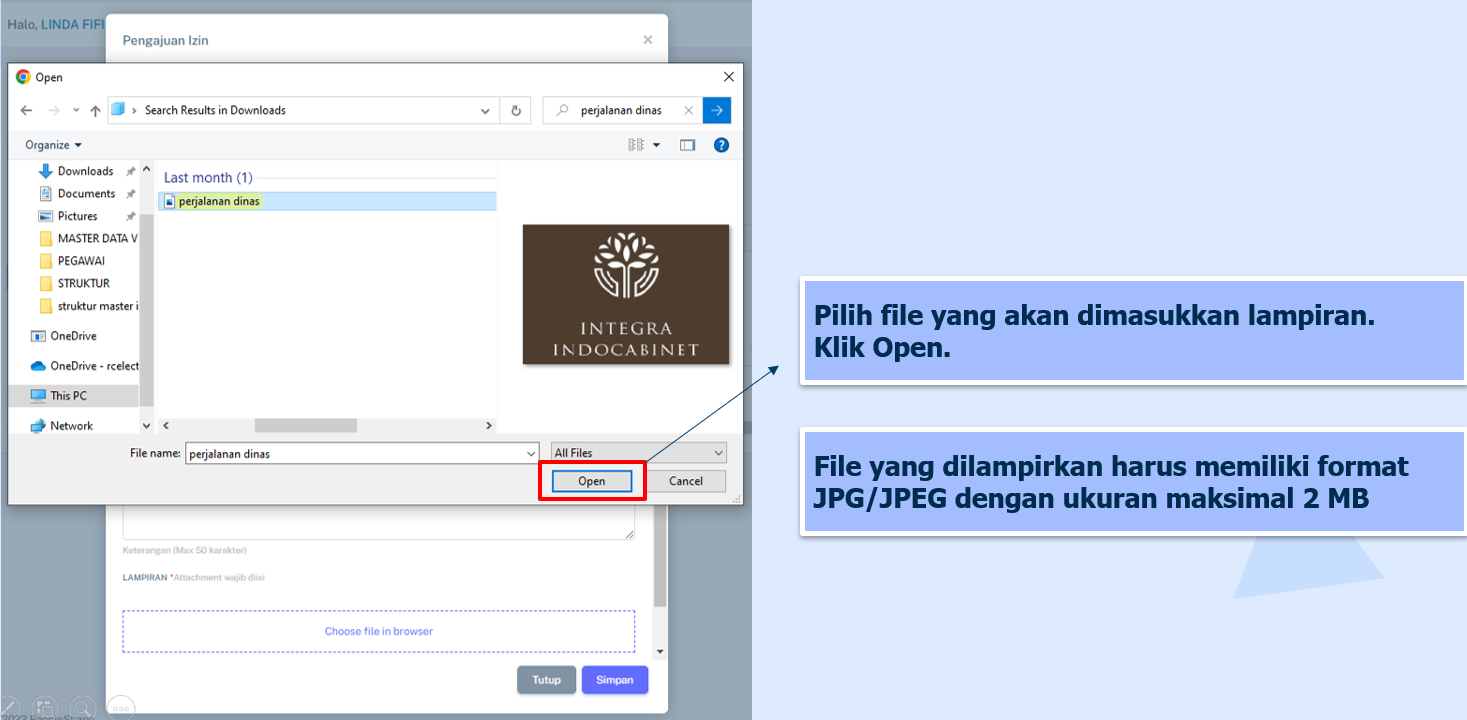Open the file dialog help icon
The height and width of the screenshot is (720, 1467).
click(x=721, y=145)
